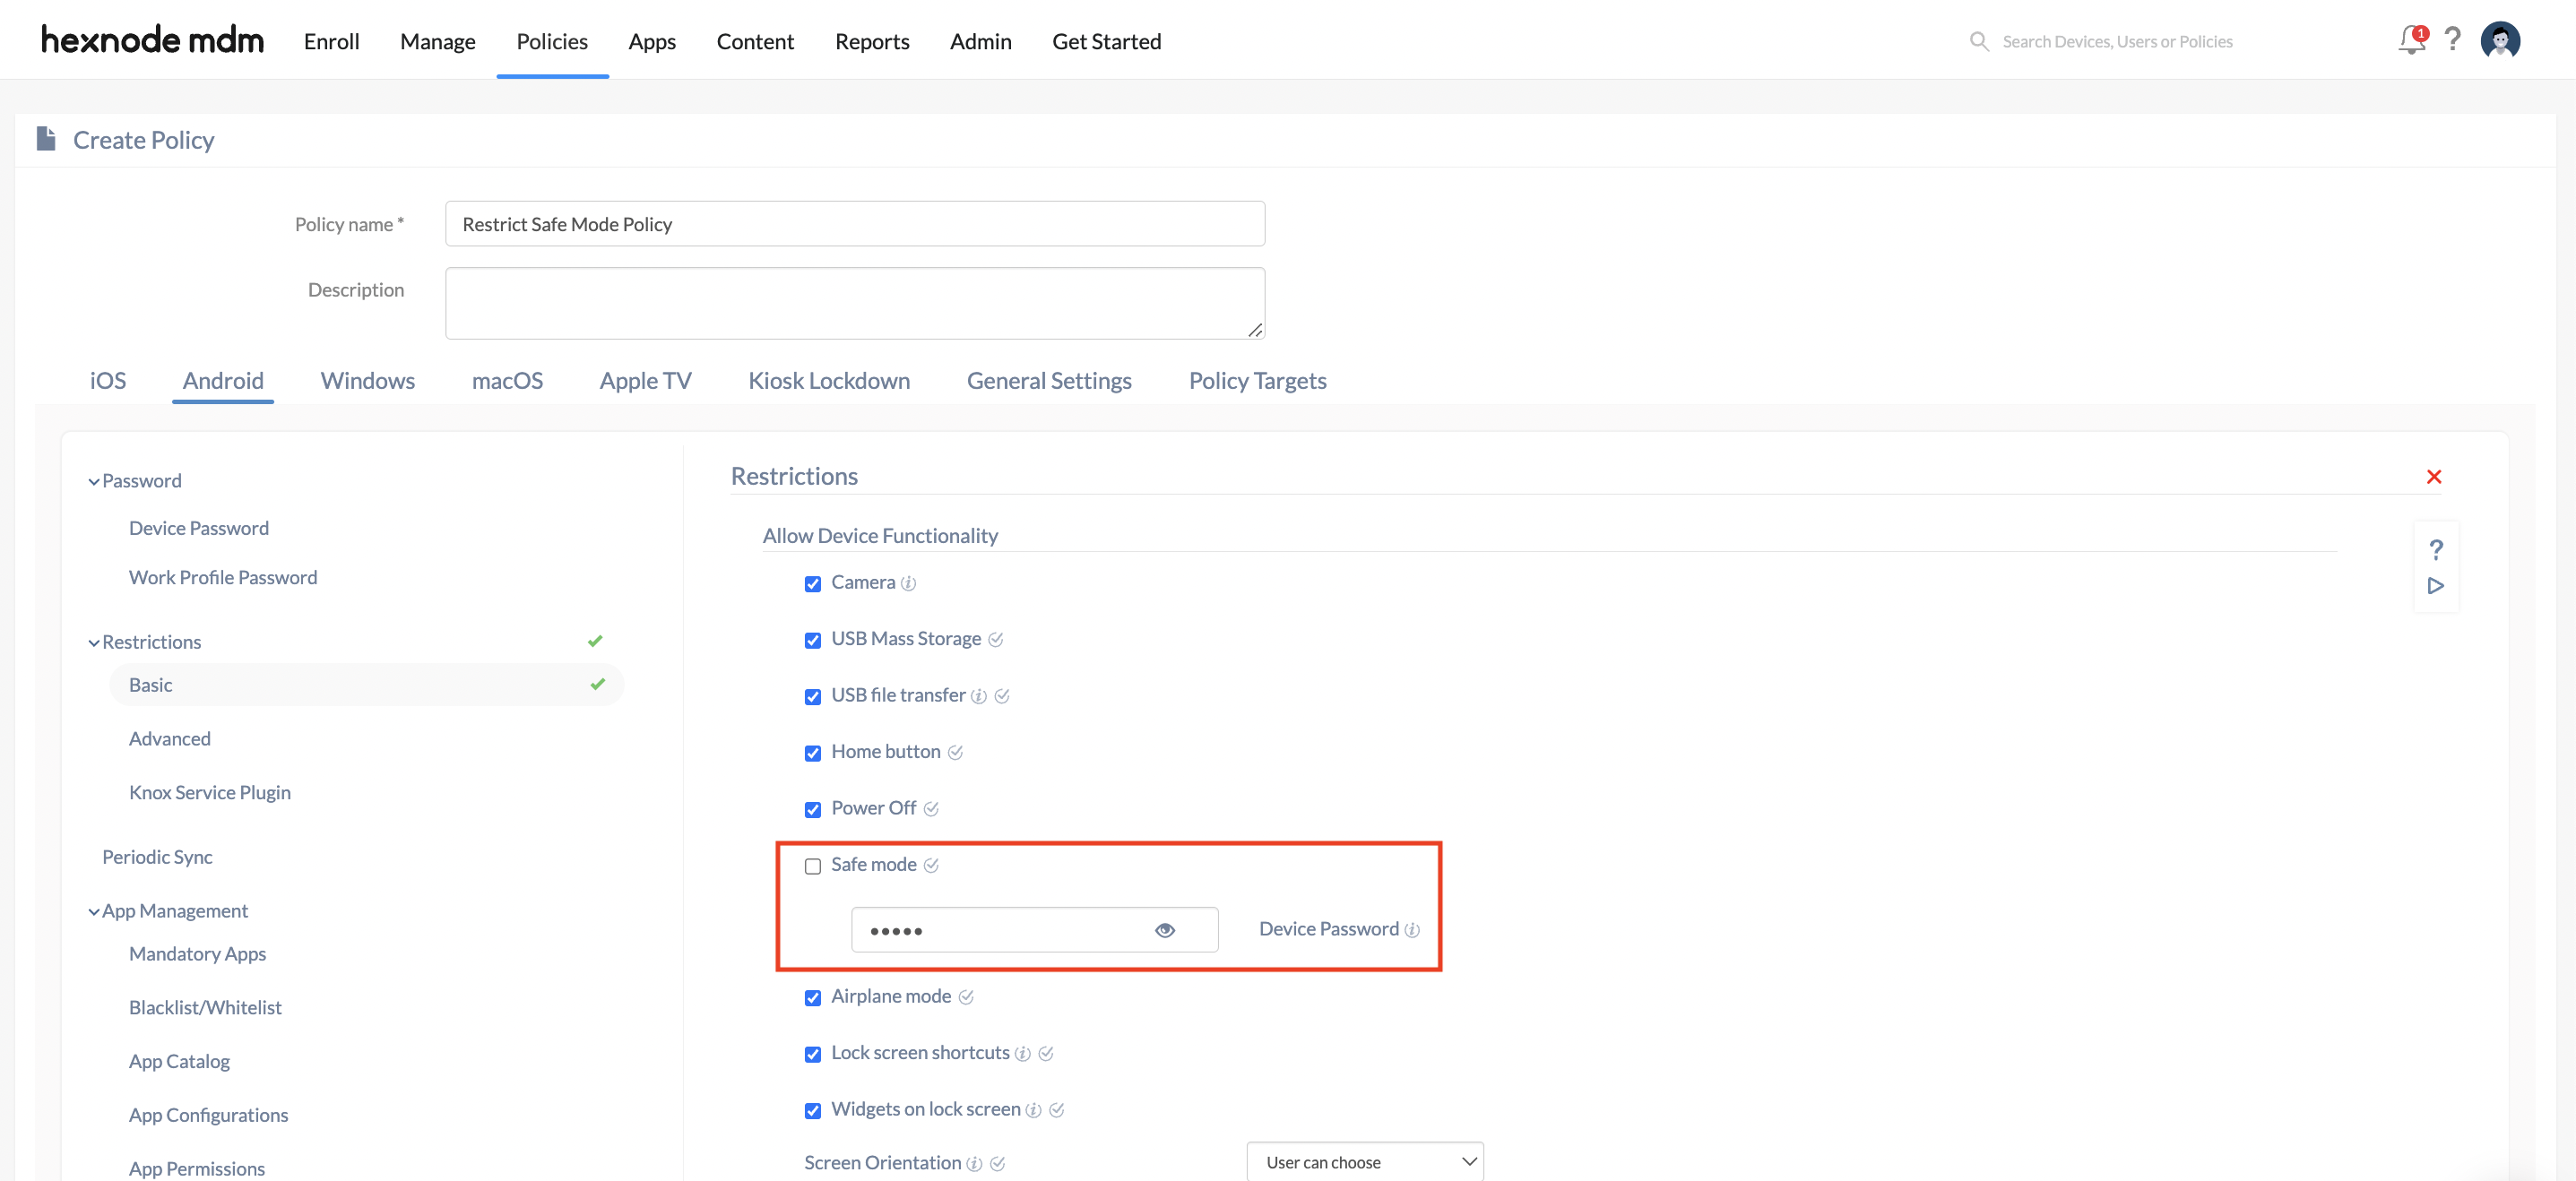Open the Get Started menu
The width and height of the screenshot is (2576, 1181).
tap(1106, 41)
